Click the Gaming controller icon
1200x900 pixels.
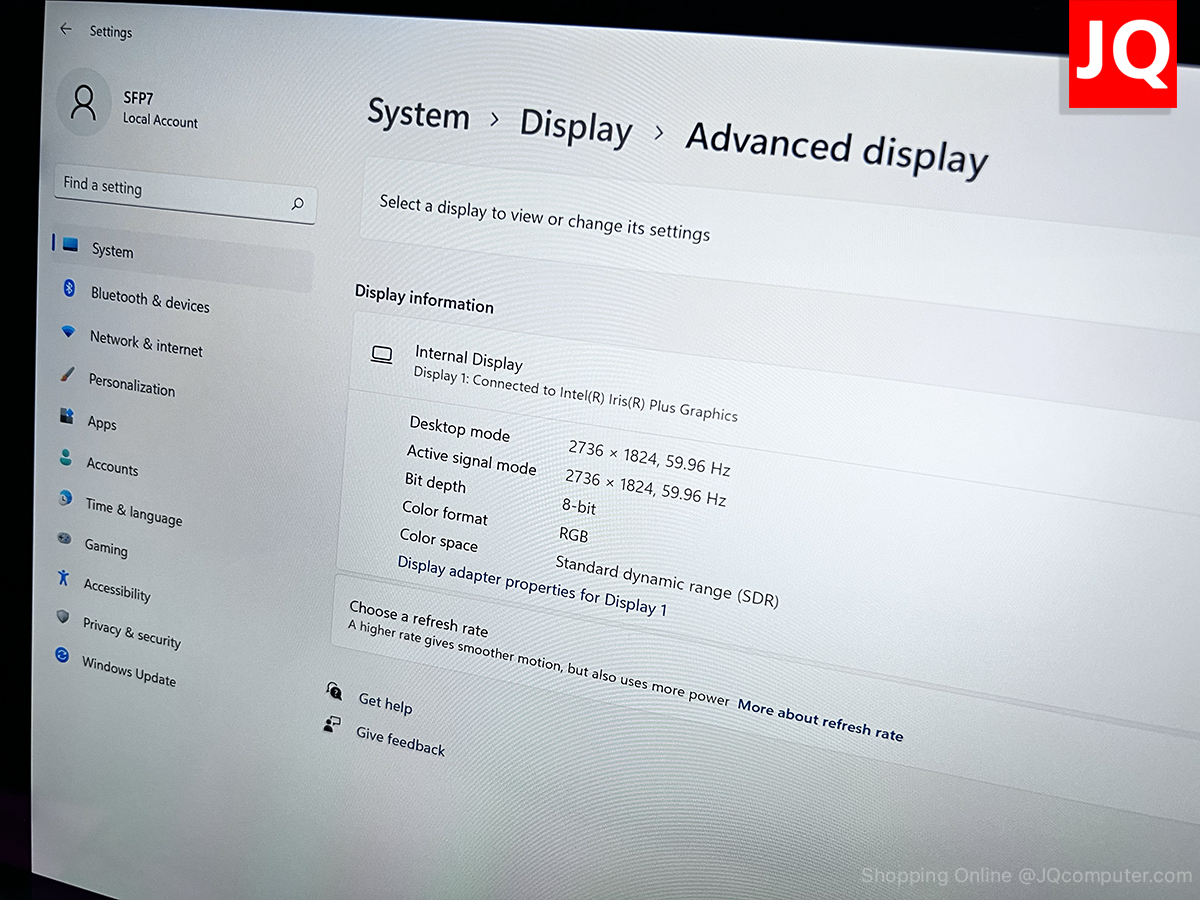tap(64, 538)
